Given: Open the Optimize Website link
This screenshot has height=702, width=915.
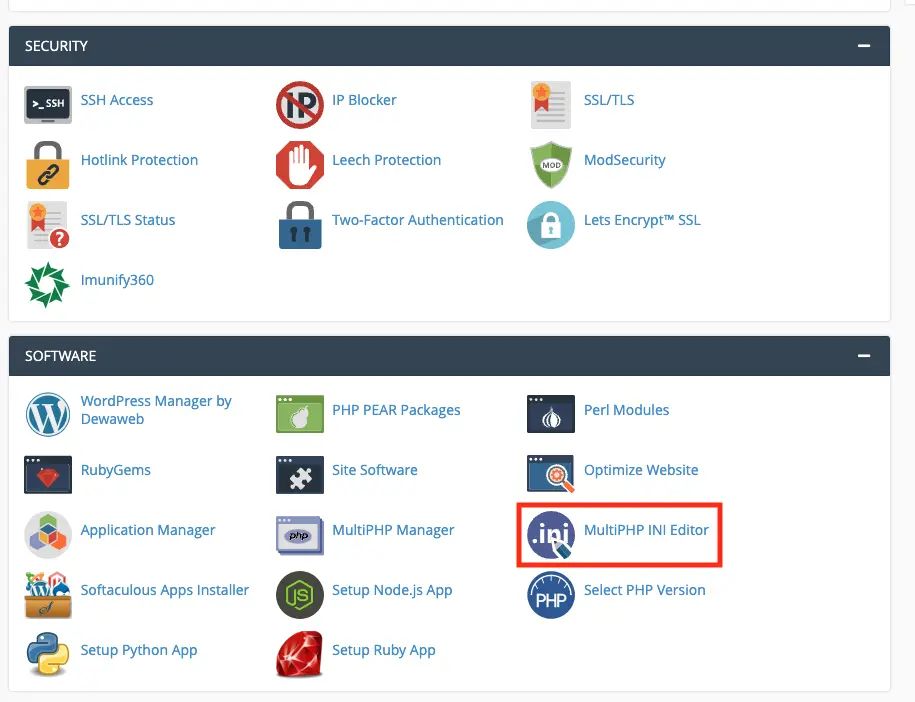Looking at the screenshot, I should (641, 470).
